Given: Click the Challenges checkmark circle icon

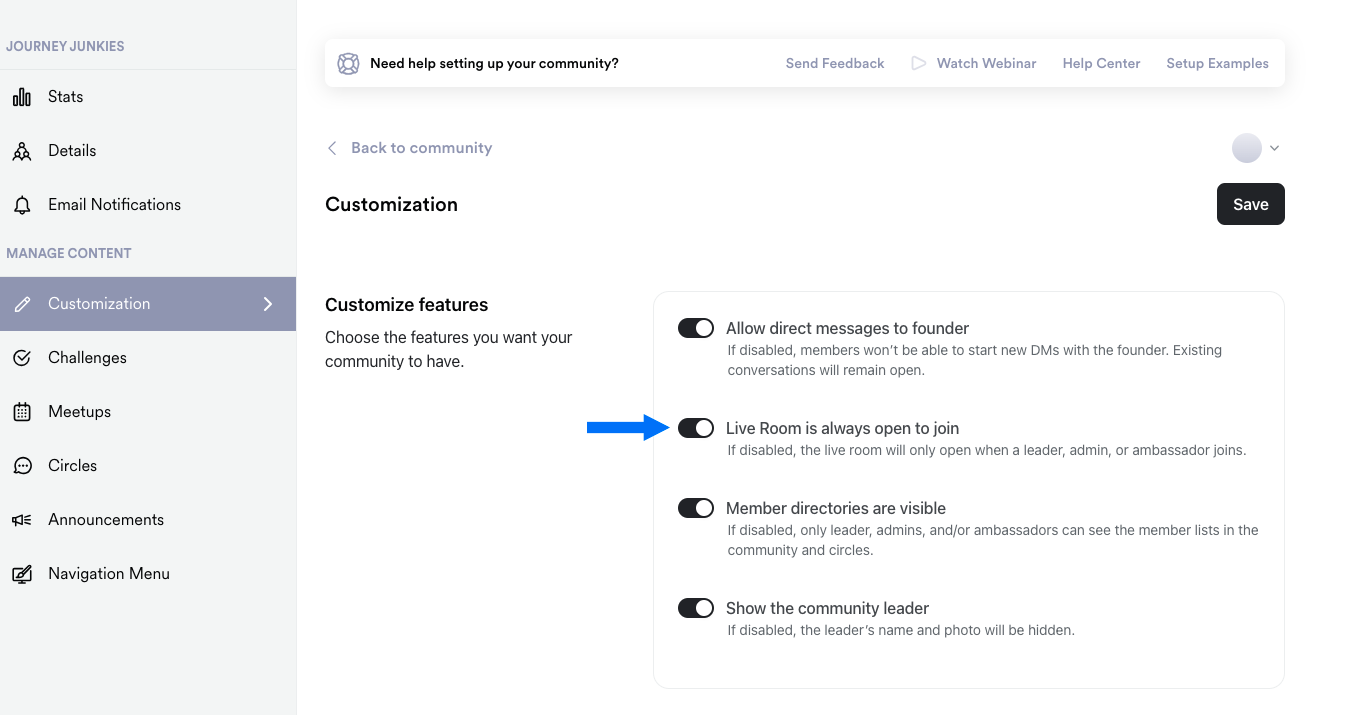Looking at the screenshot, I should [21, 358].
